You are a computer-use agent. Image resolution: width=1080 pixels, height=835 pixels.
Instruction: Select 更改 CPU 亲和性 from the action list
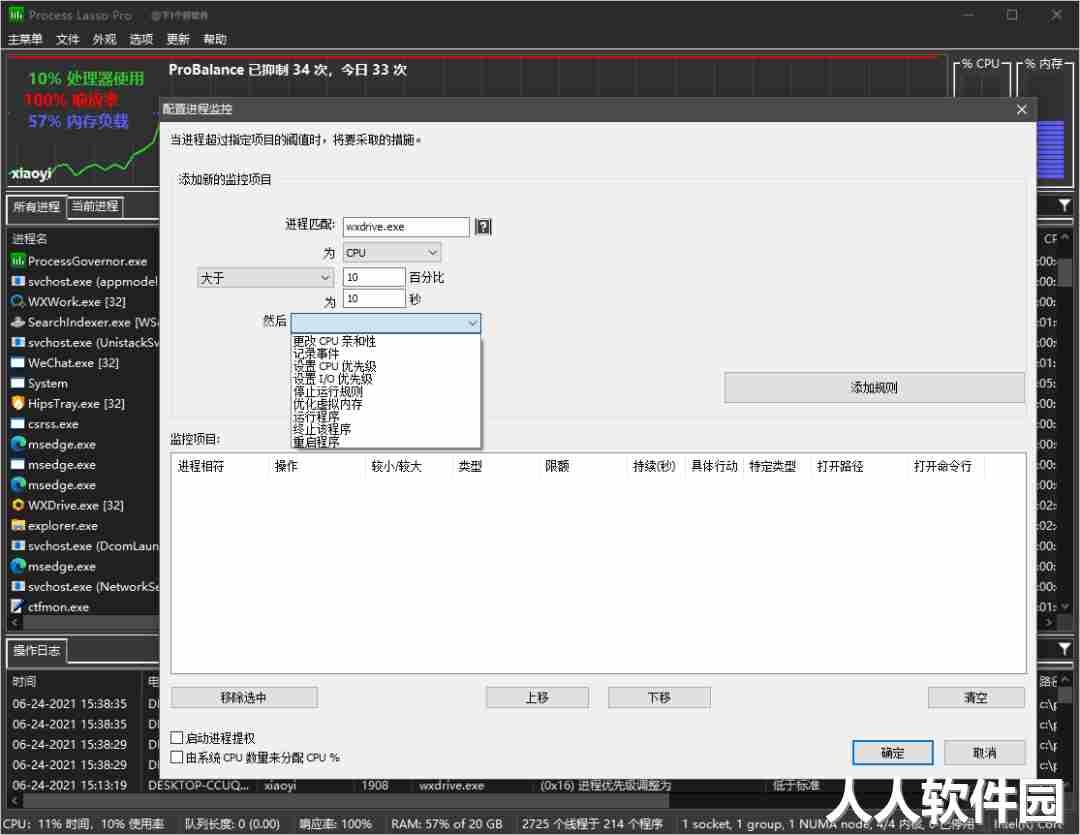(x=335, y=342)
